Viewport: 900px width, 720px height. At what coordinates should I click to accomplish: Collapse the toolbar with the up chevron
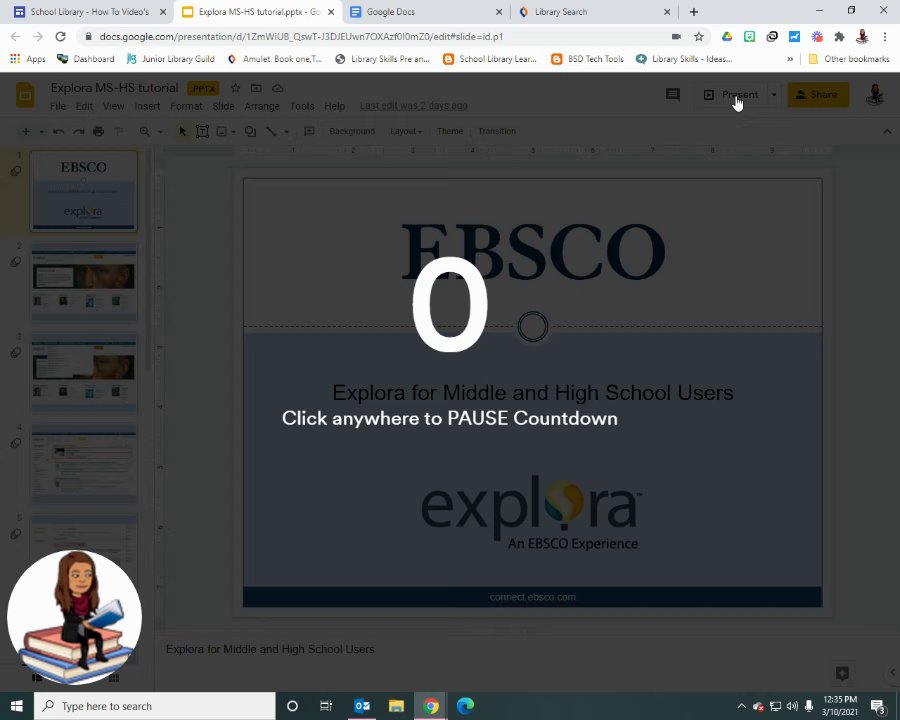[887, 131]
